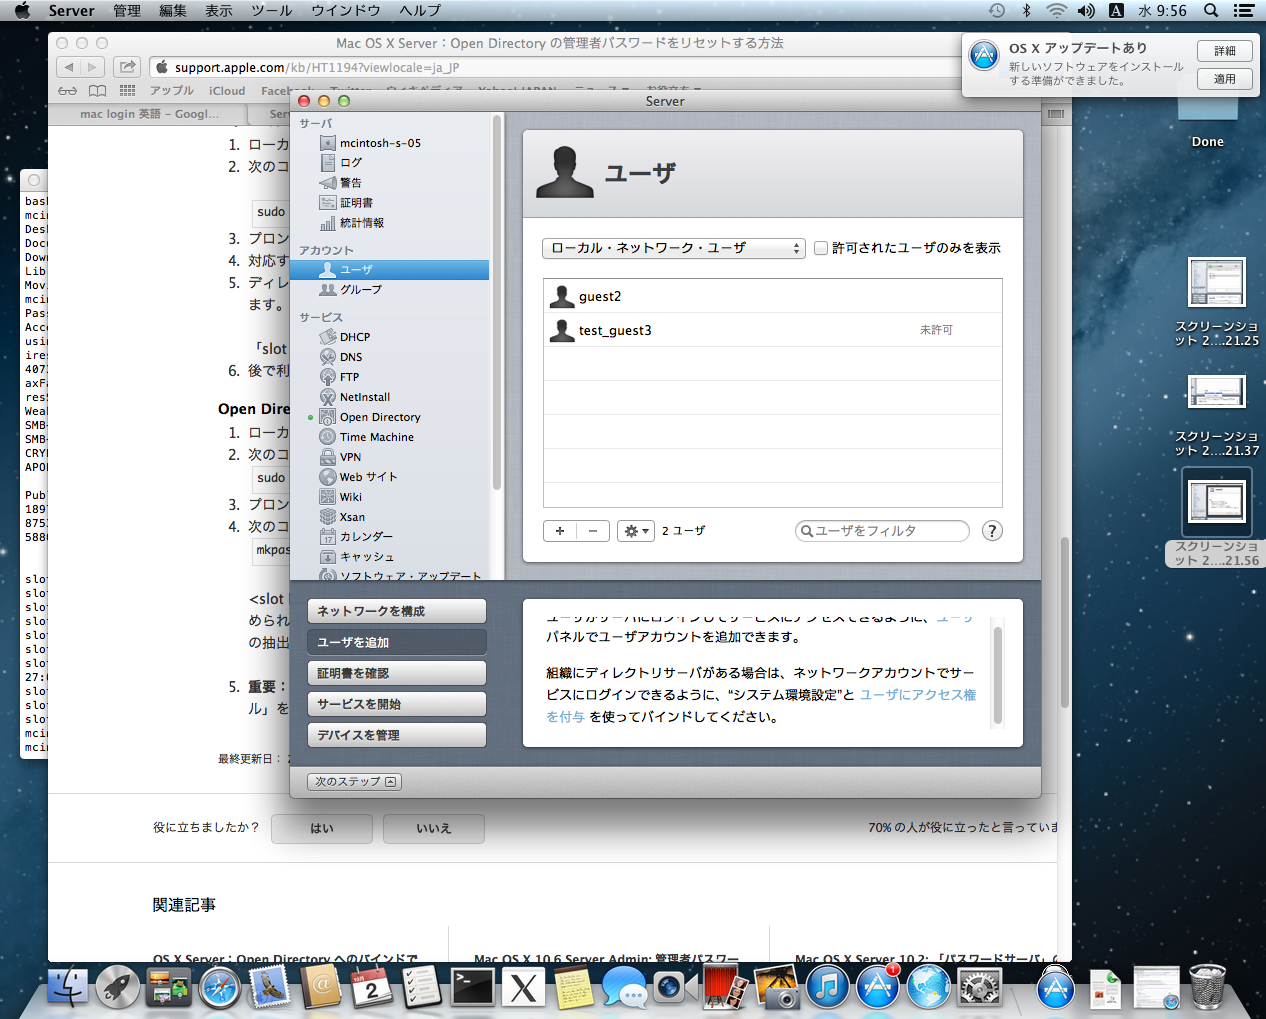Open the NetInstall service
Image resolution: width=1266 pixels, height=1019 pixels.
[x=355, y=397]
